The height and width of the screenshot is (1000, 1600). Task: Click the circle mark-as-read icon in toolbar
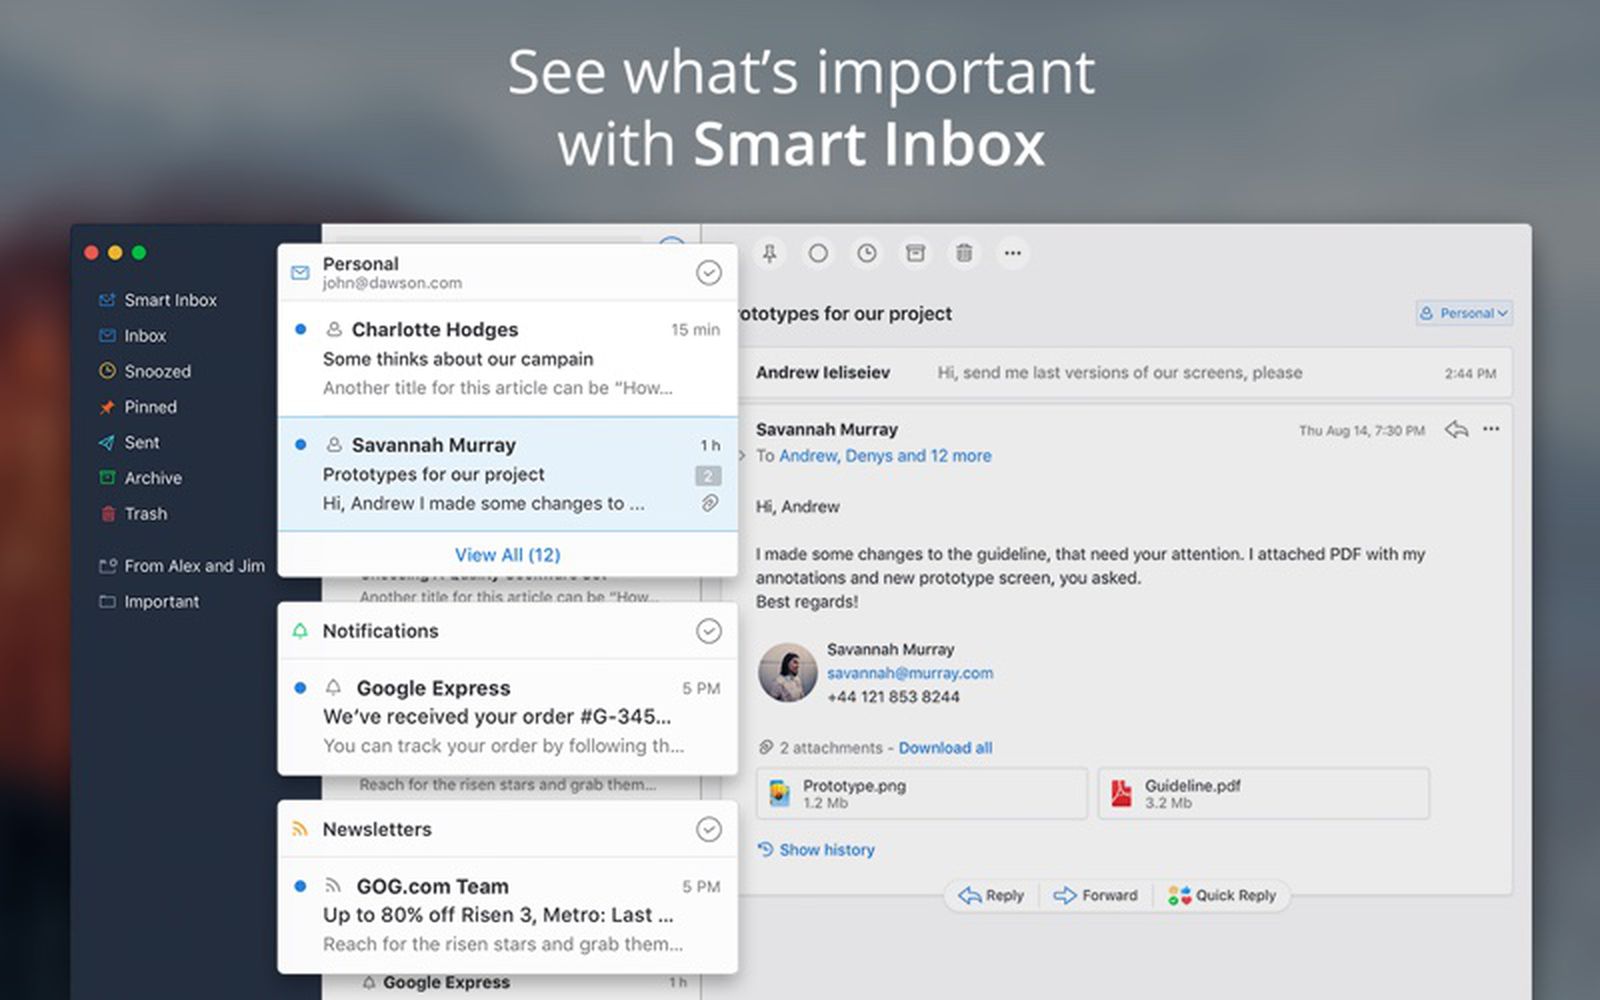pos(818,253)
